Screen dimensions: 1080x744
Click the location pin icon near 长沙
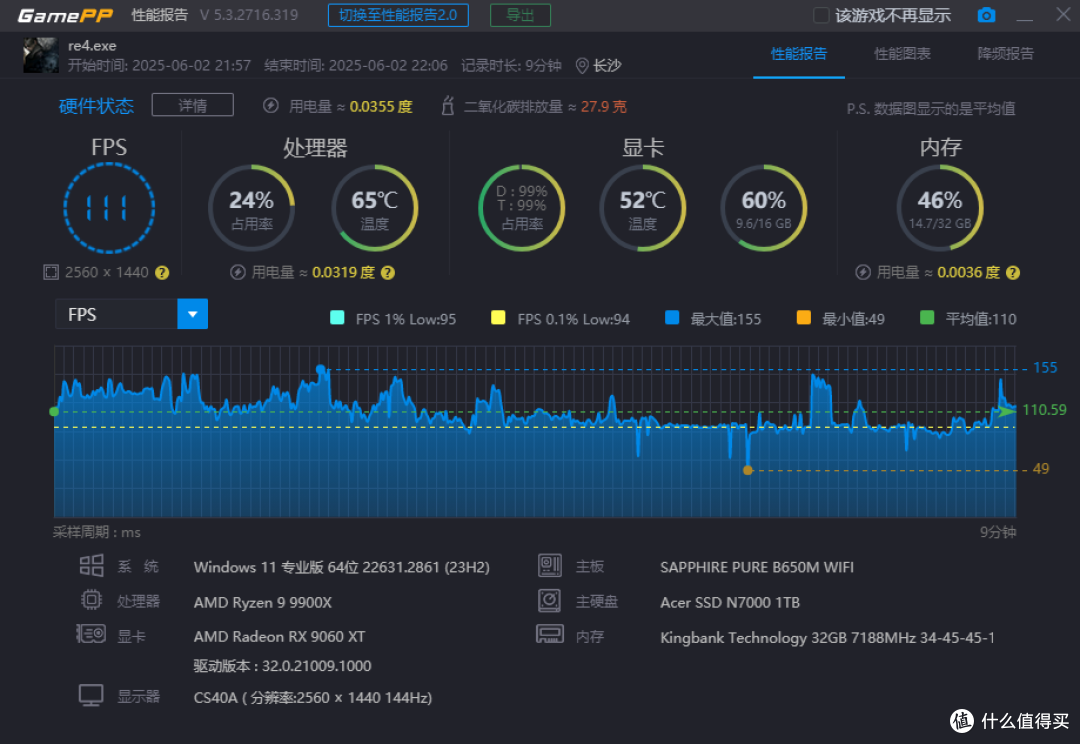pyautogui.click(x=582, y=65)
